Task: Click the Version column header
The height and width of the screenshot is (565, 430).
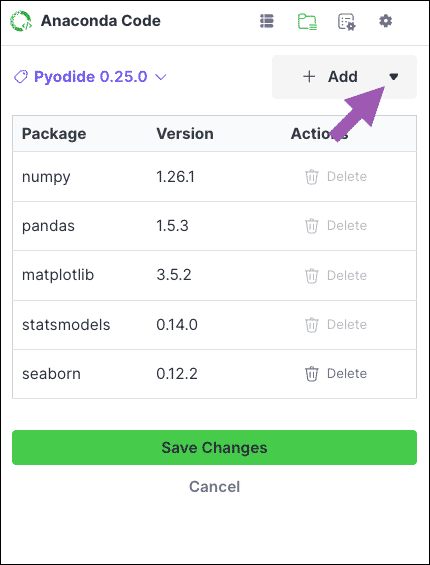Action: 185,134
